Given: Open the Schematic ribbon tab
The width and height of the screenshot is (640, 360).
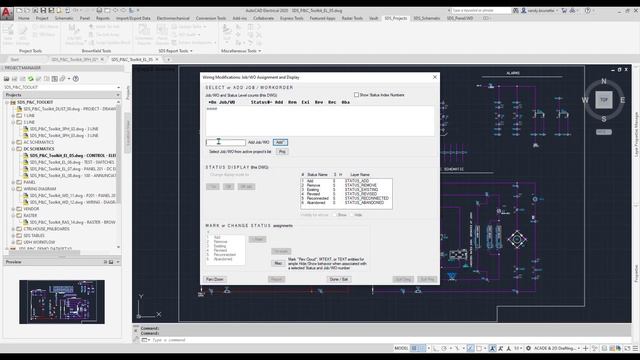Looking at the screenshot, I should click(64, 18).
